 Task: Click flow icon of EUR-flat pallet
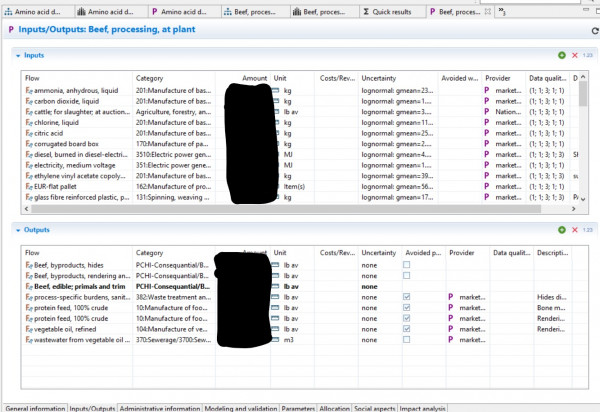(29, 187)
